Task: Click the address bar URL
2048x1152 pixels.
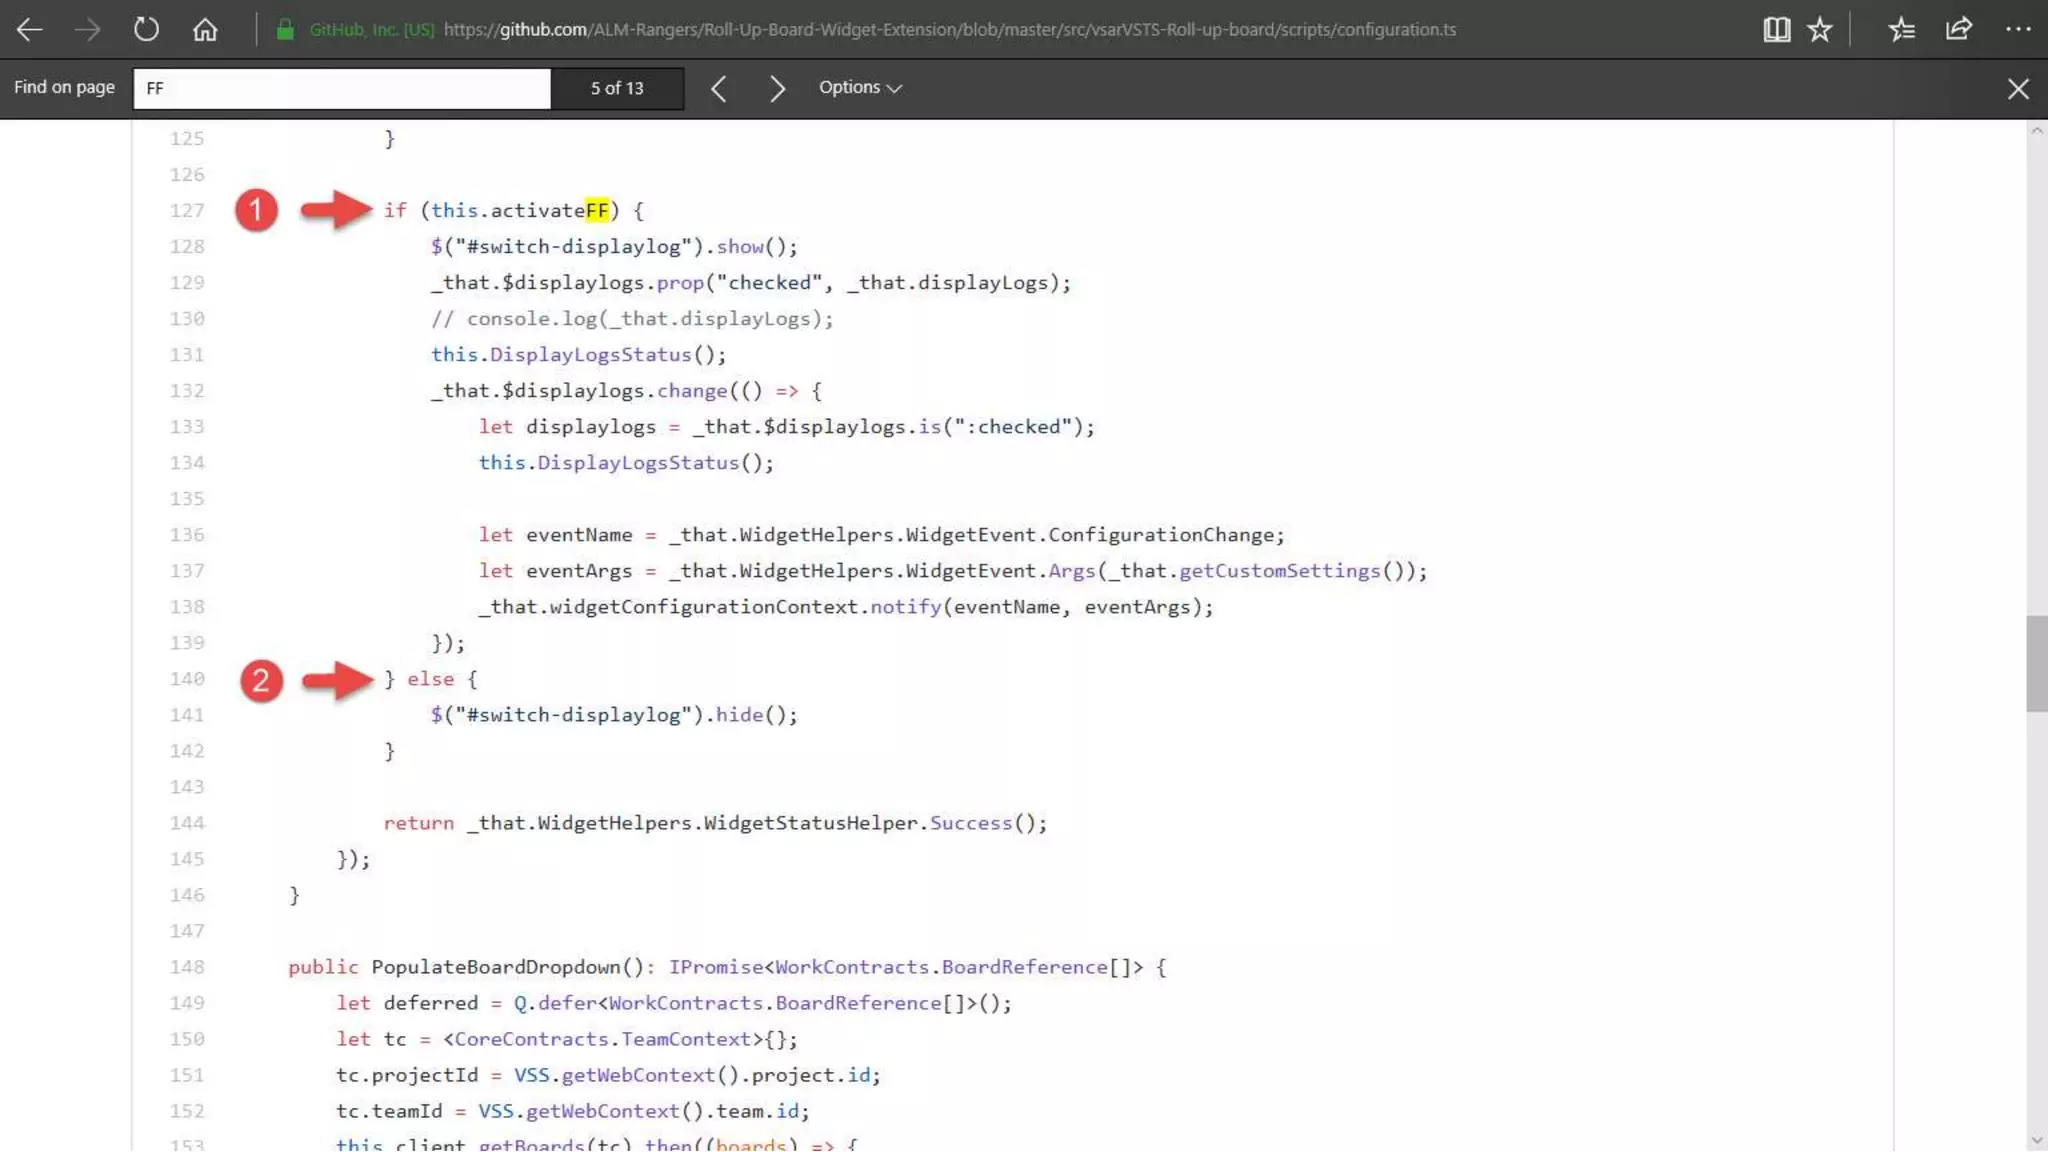Action: pyautogui.click(x=949, y=30)
